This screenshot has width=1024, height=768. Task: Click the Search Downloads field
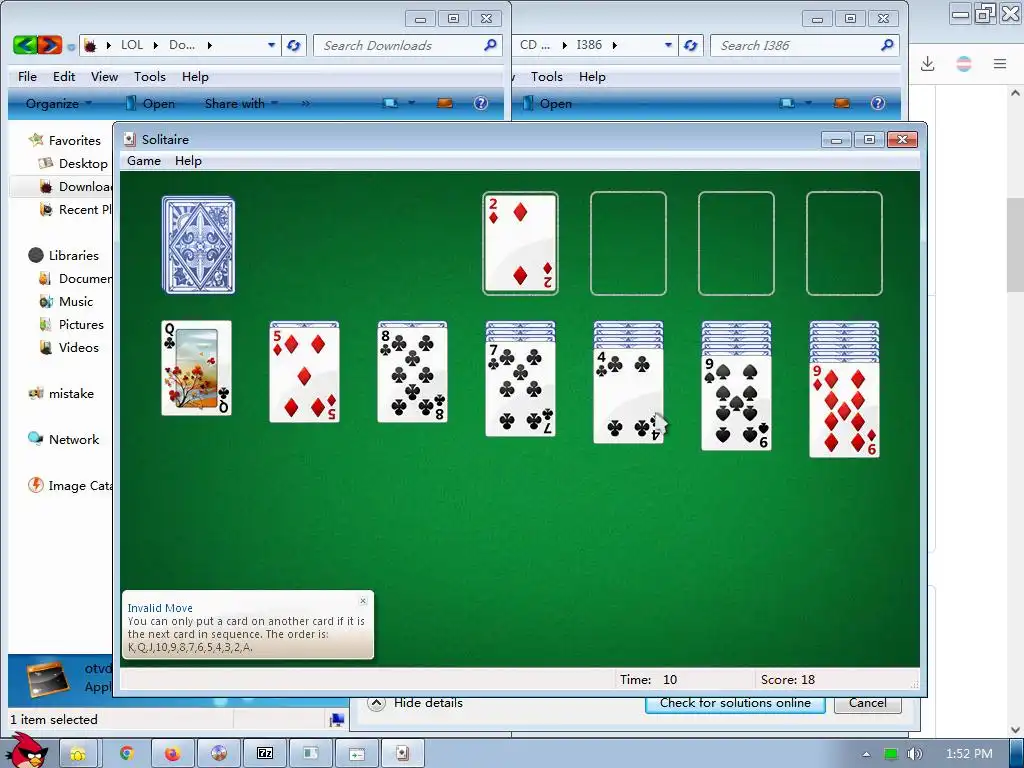[408, 45]
